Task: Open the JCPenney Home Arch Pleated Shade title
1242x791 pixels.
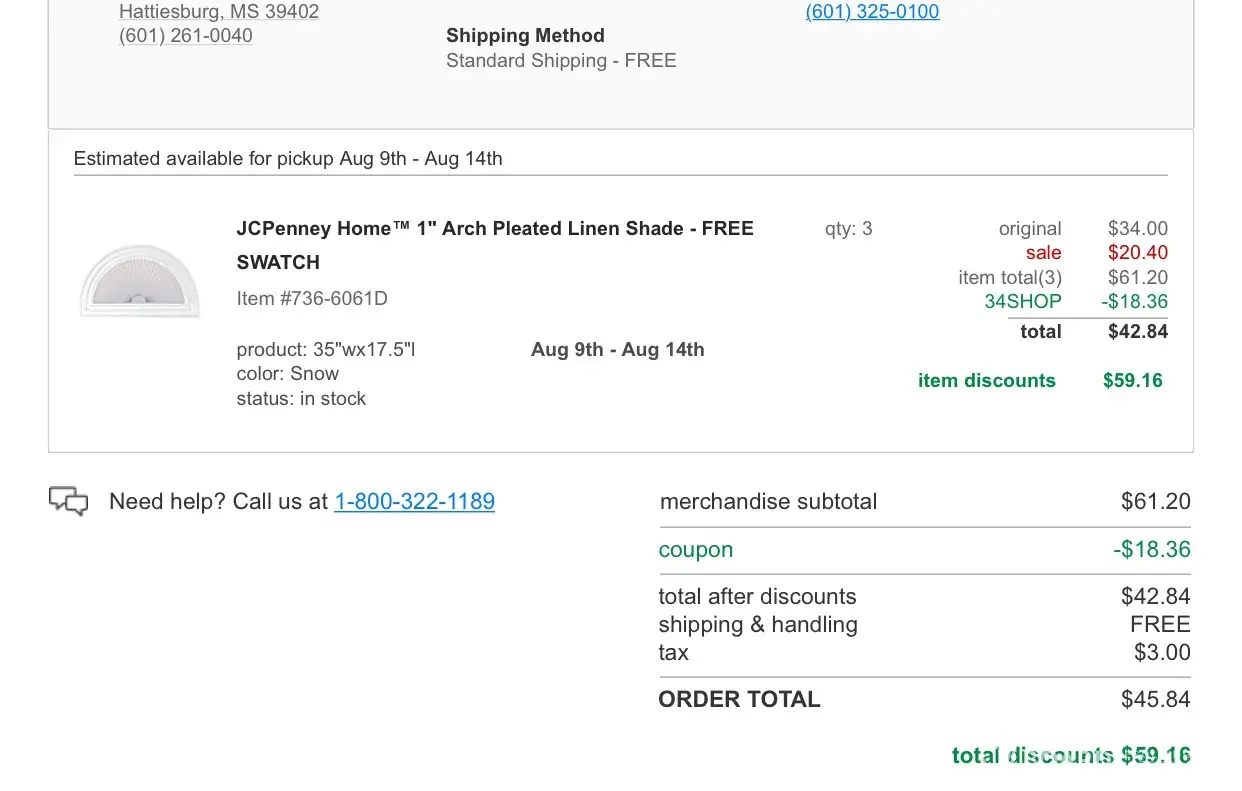Action: click(x=495, y=229)
